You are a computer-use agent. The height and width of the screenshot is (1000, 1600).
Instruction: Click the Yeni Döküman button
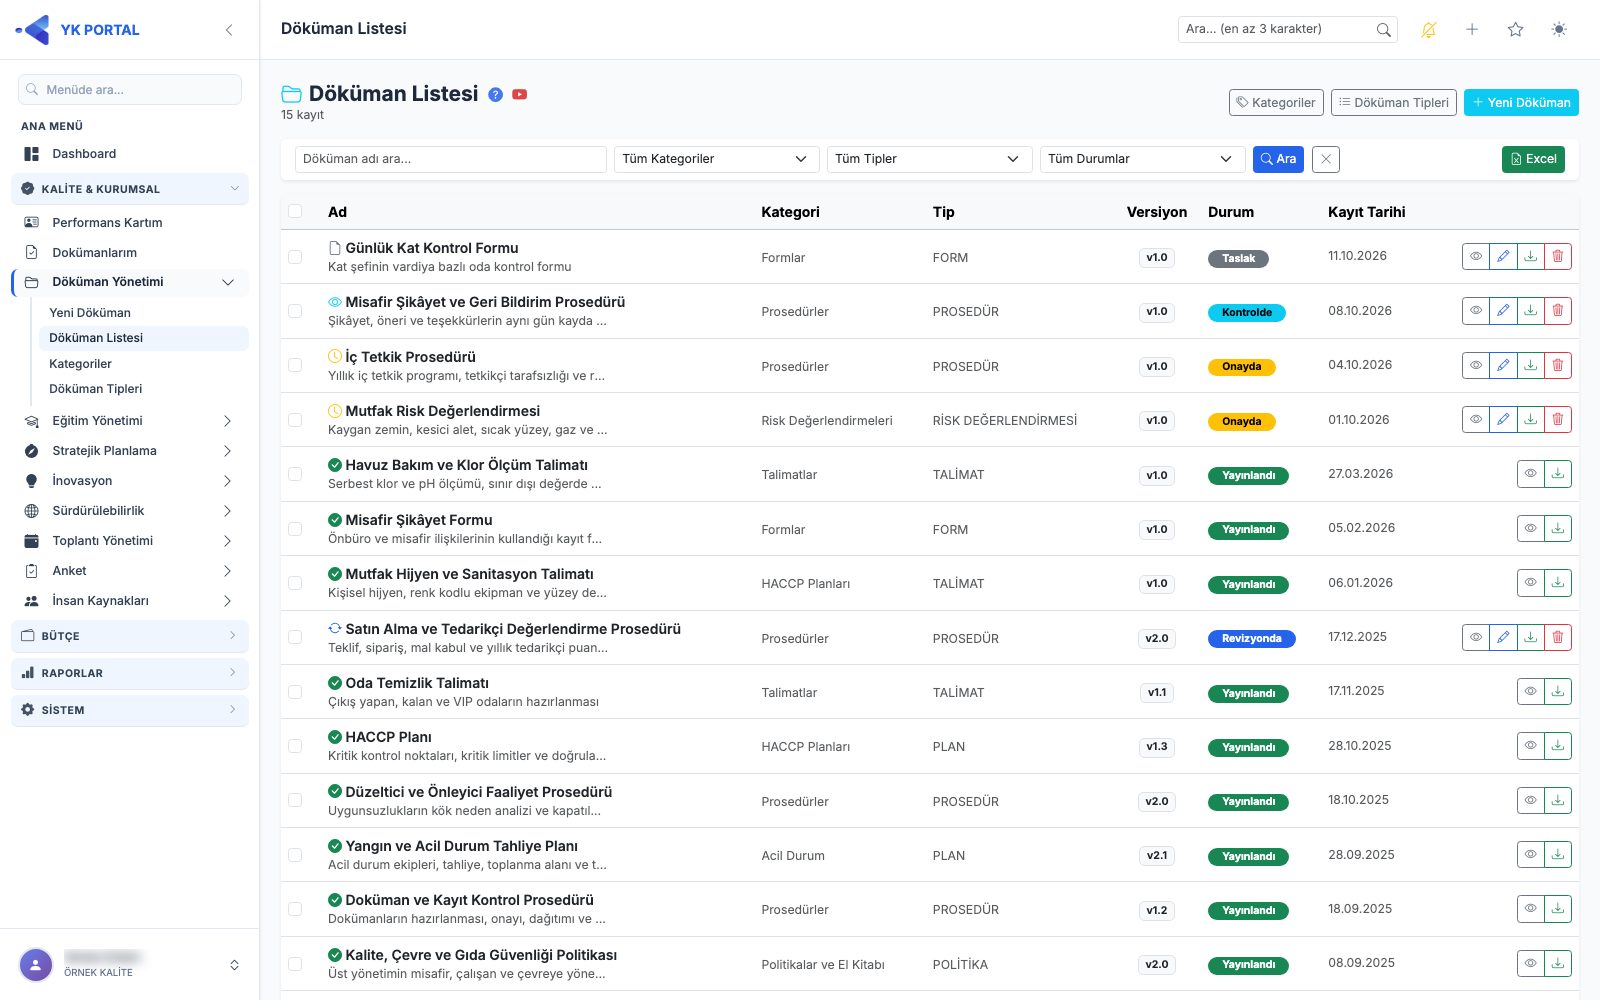click(1521, 102)
